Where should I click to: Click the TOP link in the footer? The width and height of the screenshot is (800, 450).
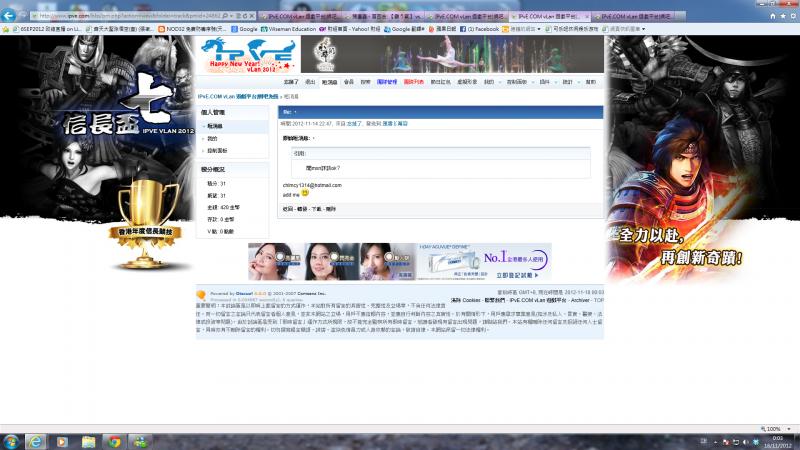pyautogui.click(x=599, y=300)
